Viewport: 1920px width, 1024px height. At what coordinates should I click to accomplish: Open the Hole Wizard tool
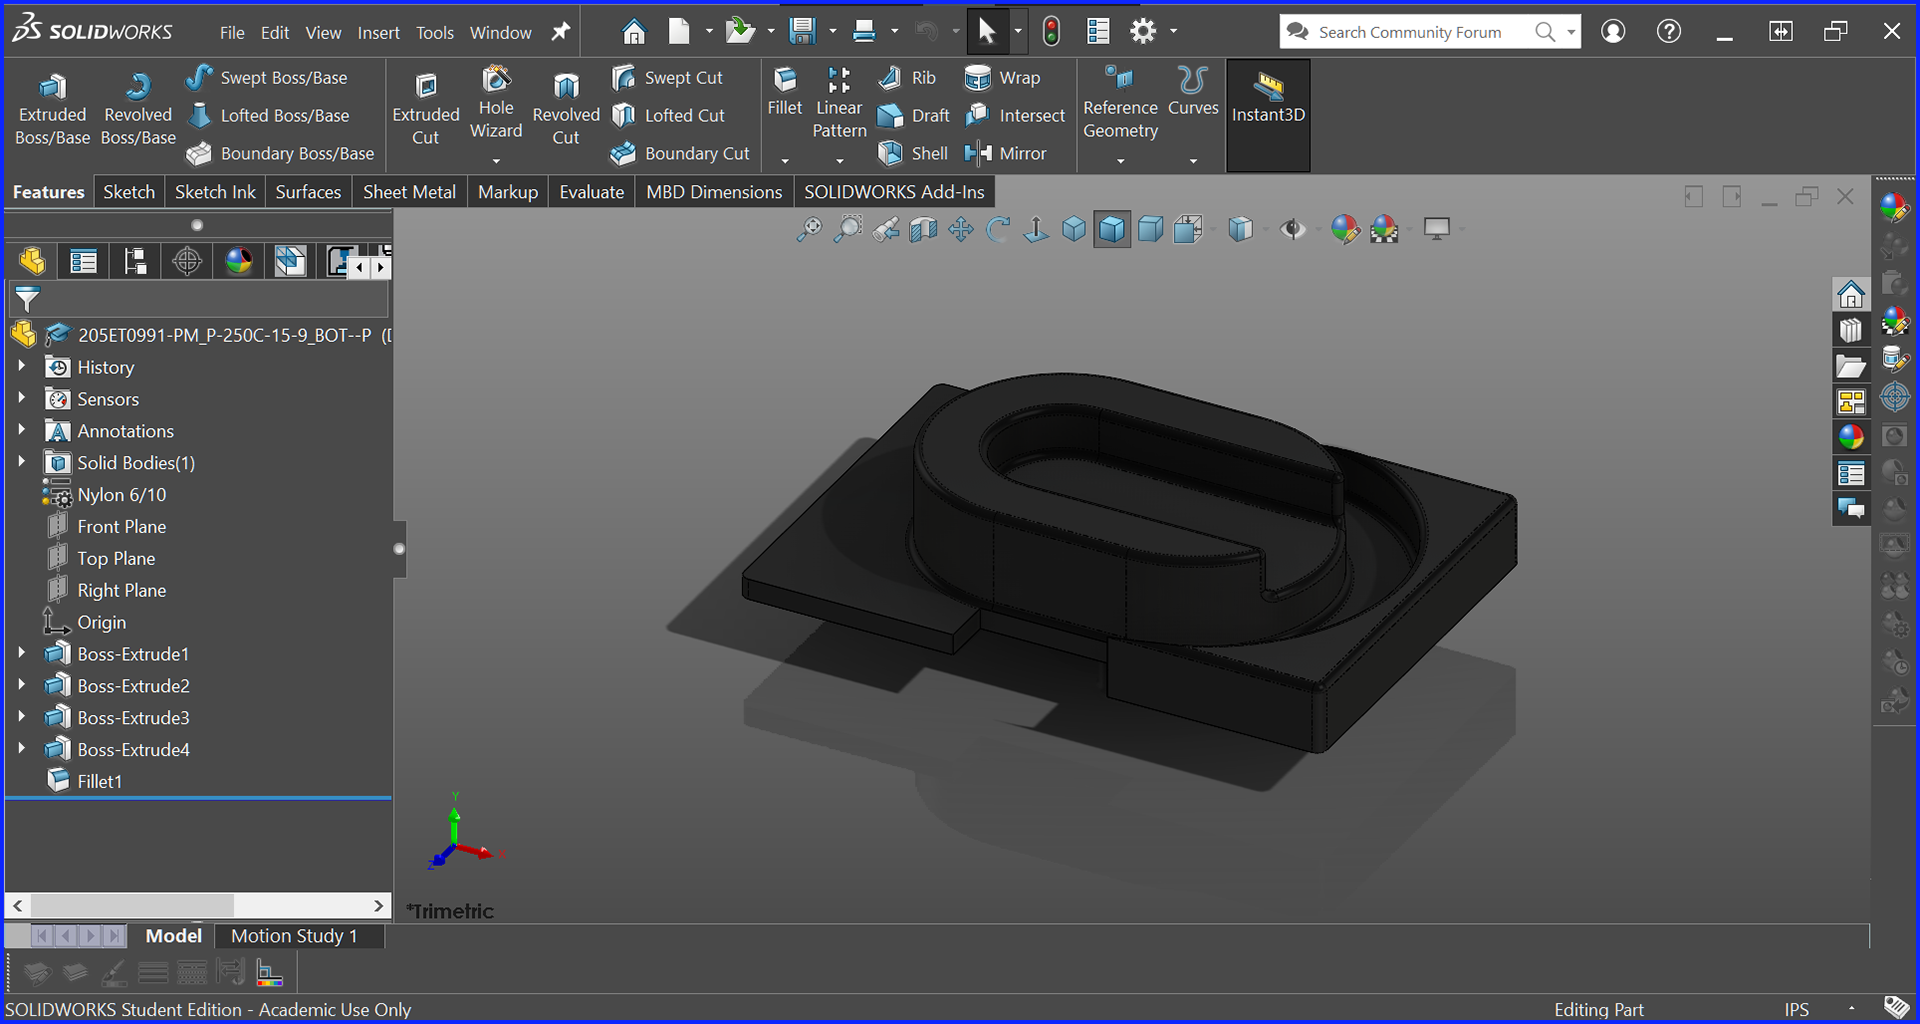(496, 104)
